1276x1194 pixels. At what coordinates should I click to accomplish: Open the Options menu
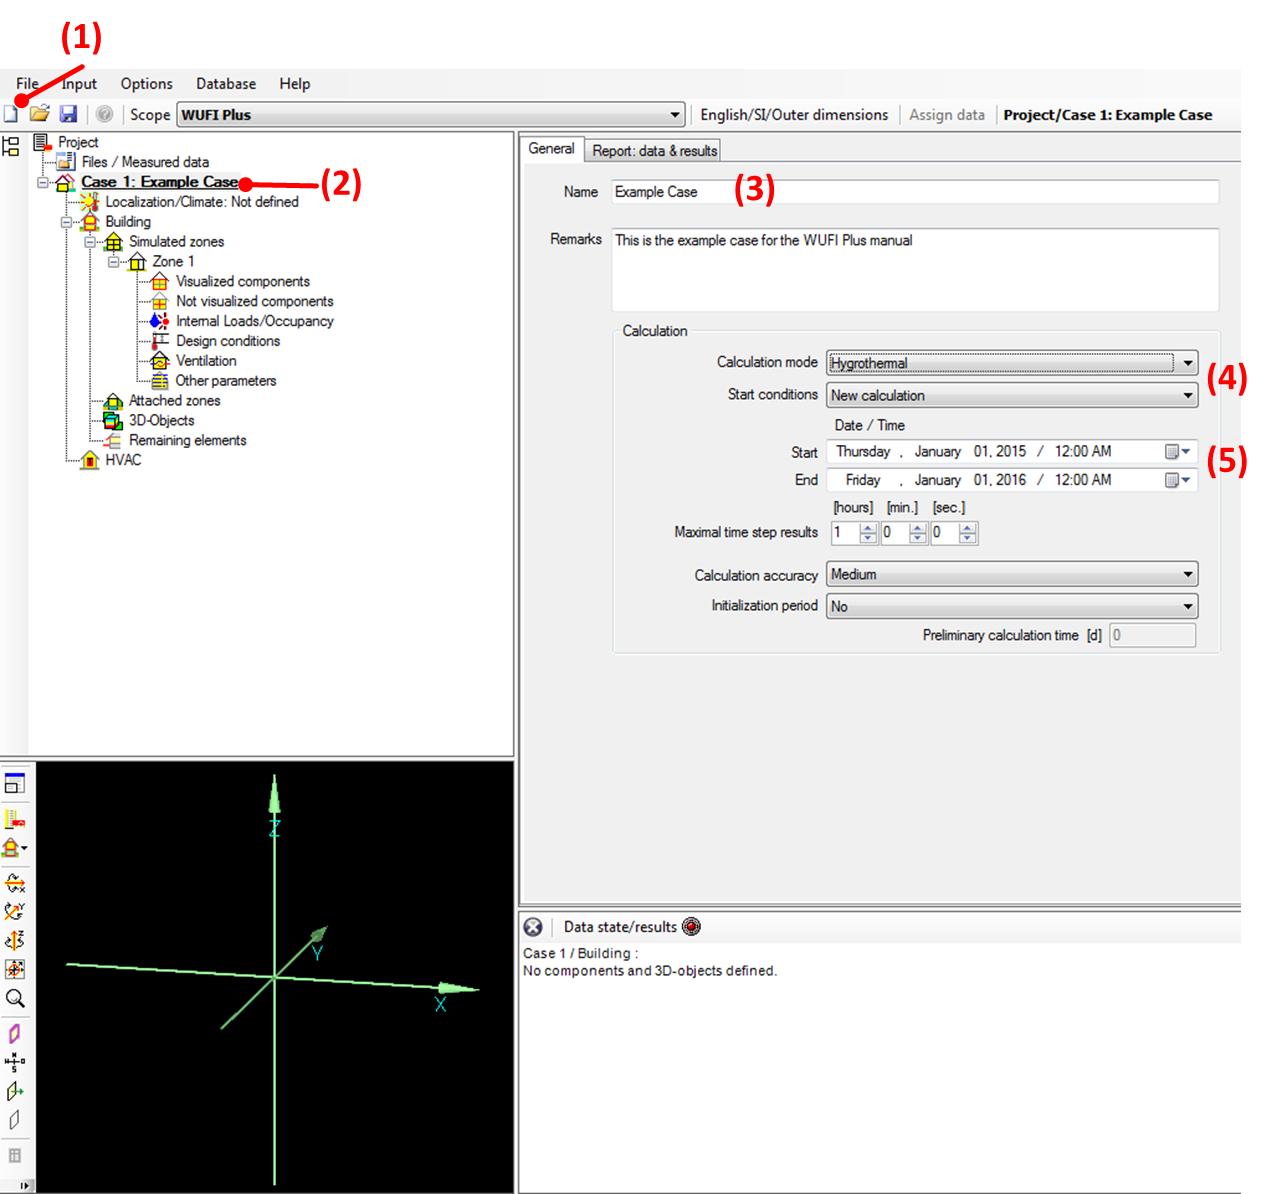pos(147,84)
